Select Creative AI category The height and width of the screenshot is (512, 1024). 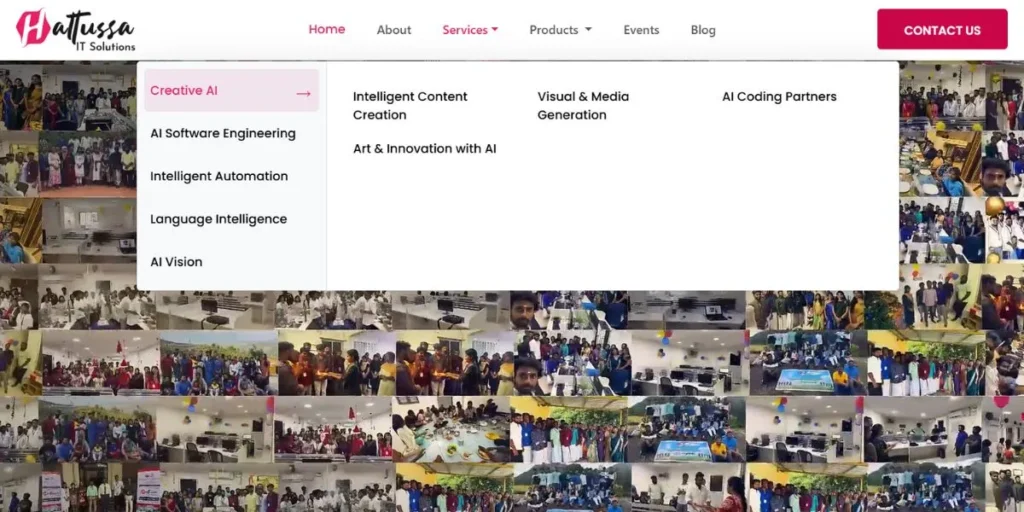pyautogui.click(x=184, y=90)
